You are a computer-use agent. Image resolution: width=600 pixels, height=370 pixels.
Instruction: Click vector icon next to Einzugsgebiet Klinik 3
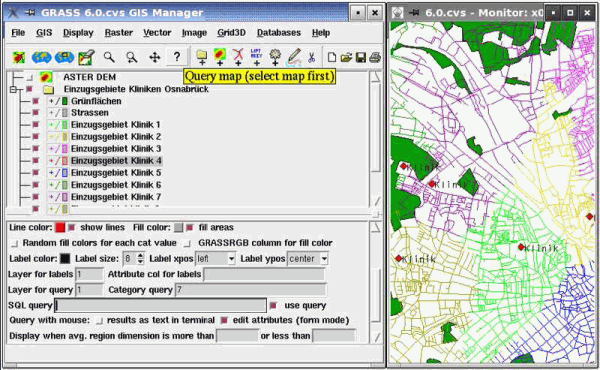coord(58,148)
